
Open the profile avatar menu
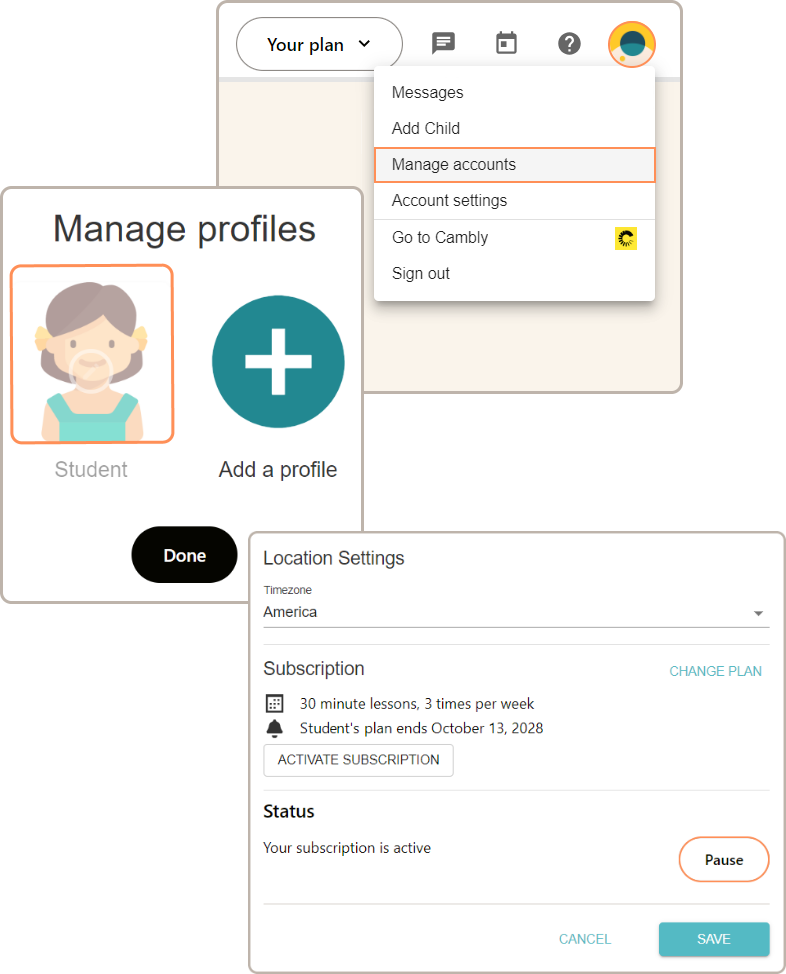pos(632,45)
